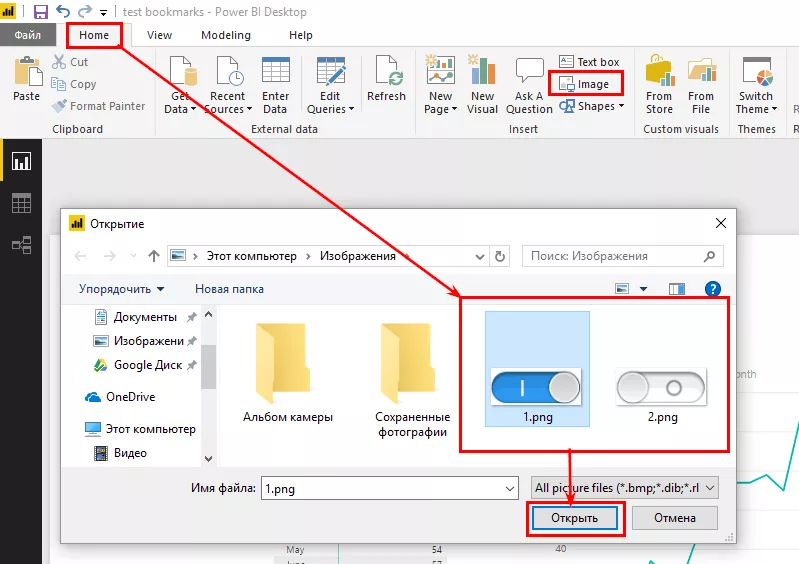Select the Сохраненные фотографии folder

click(412, 380)
